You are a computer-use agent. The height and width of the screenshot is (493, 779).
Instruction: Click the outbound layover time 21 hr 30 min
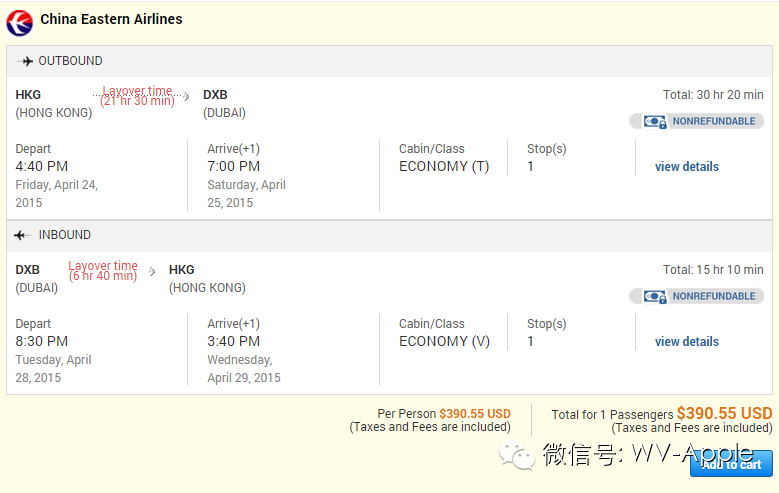[x=137, y=96]
